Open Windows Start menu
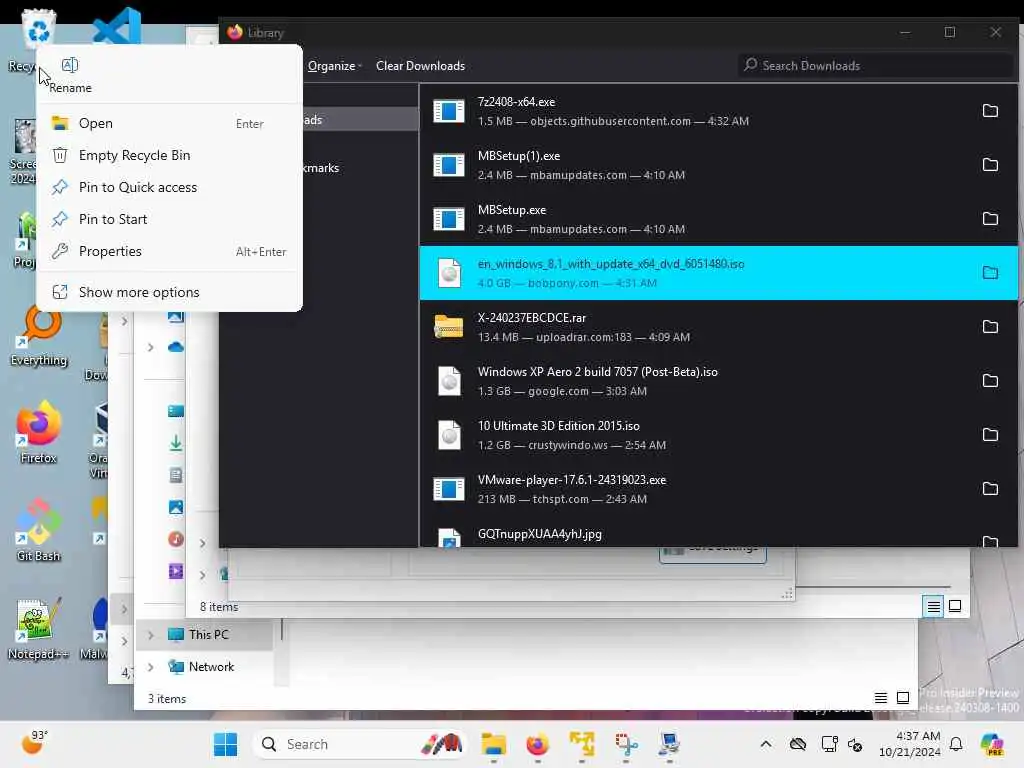This screenshot has height=768, width=1024. [226, 744]
